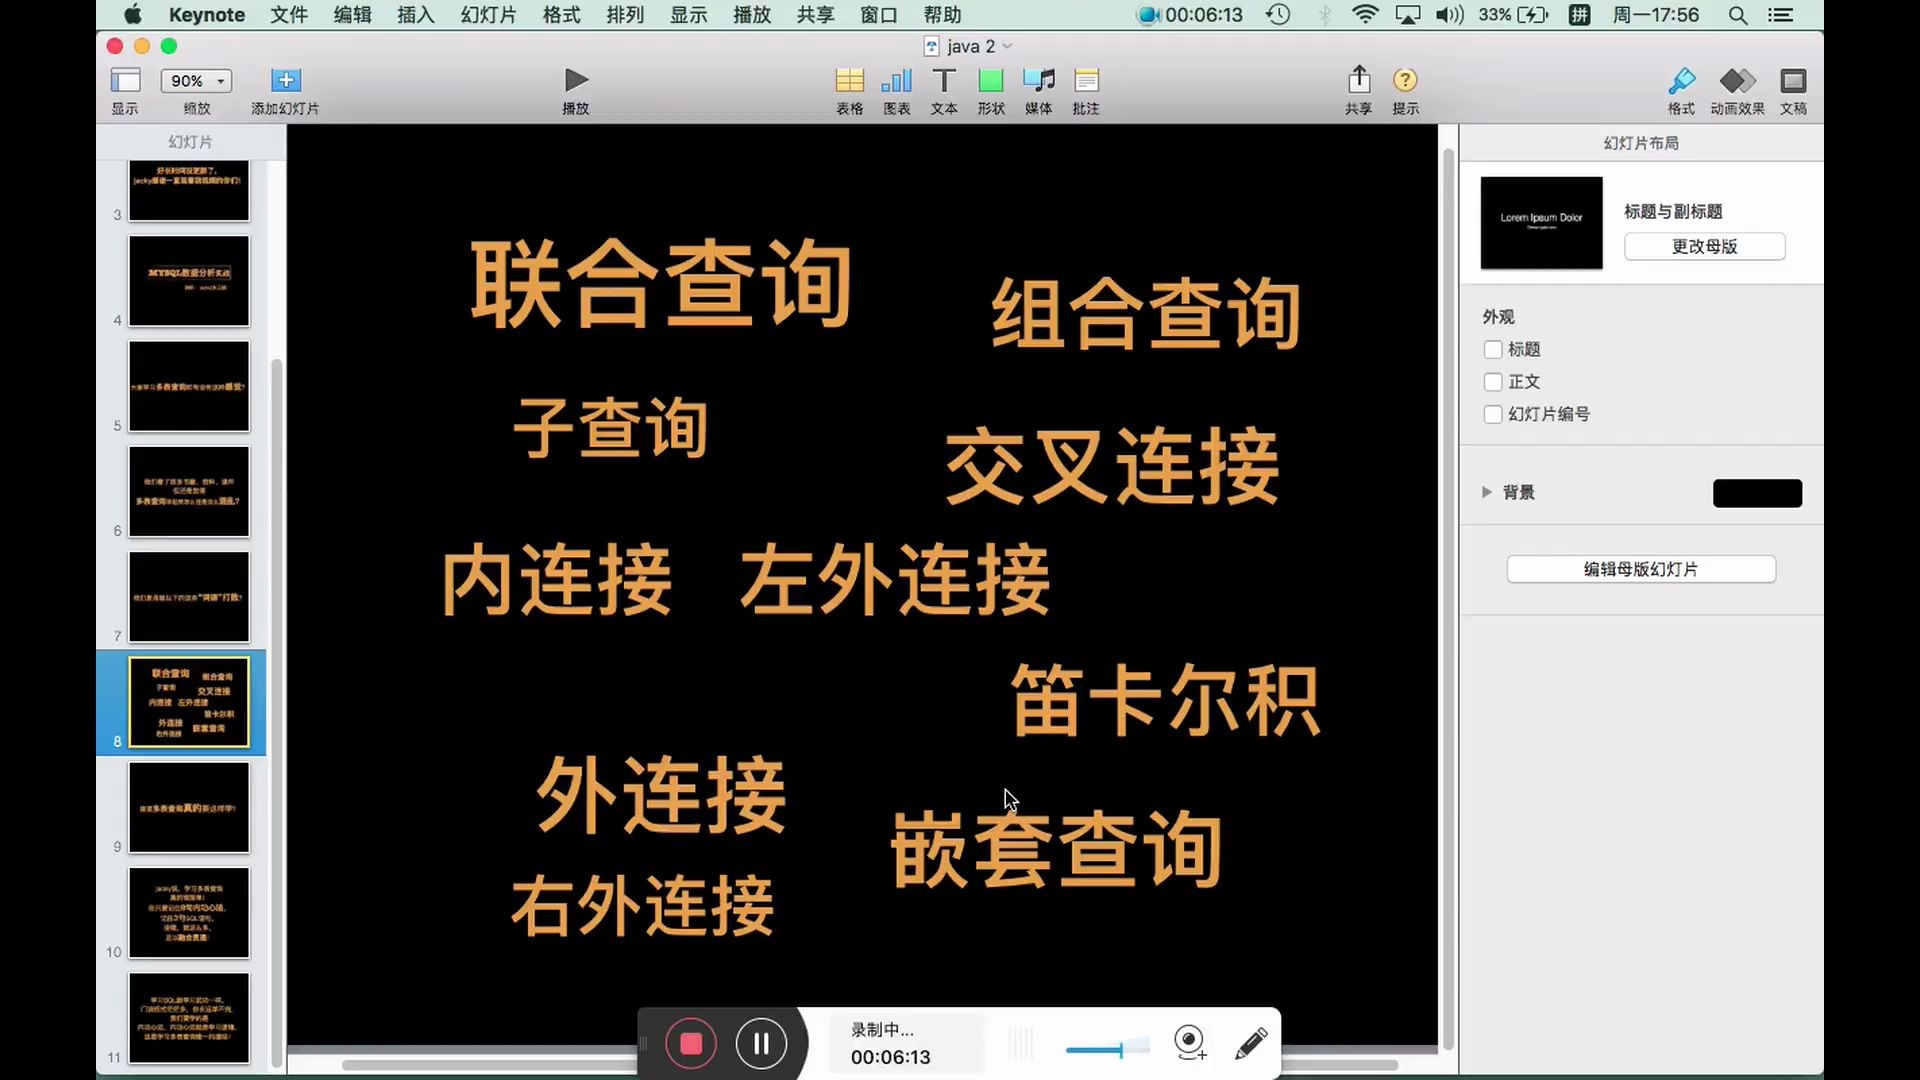Select slide 4 thumbnail

[189, 281]
